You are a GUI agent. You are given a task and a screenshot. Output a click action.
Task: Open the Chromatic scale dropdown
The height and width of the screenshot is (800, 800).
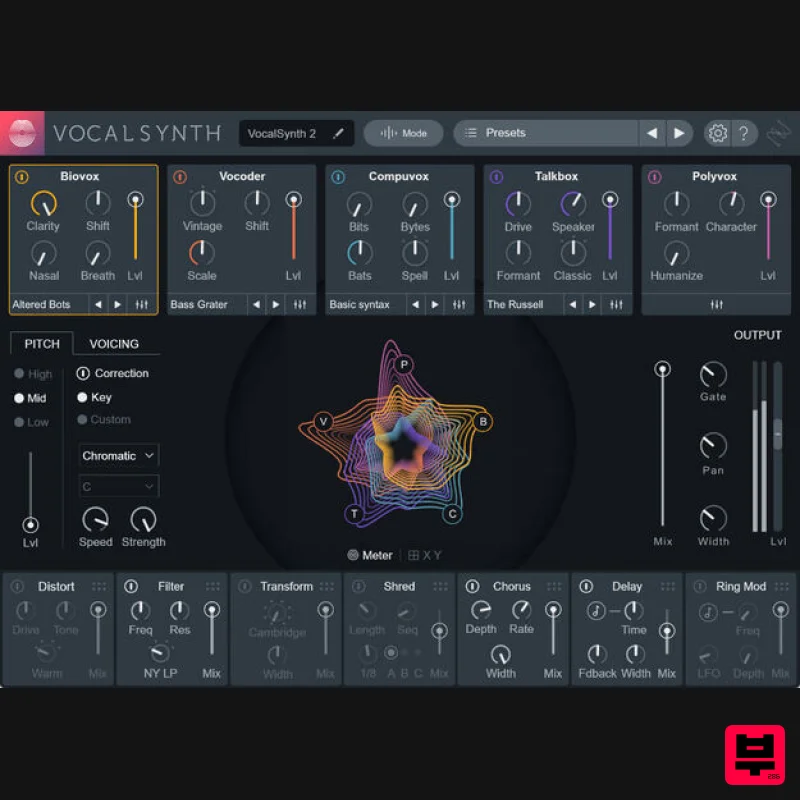point(118,455)
